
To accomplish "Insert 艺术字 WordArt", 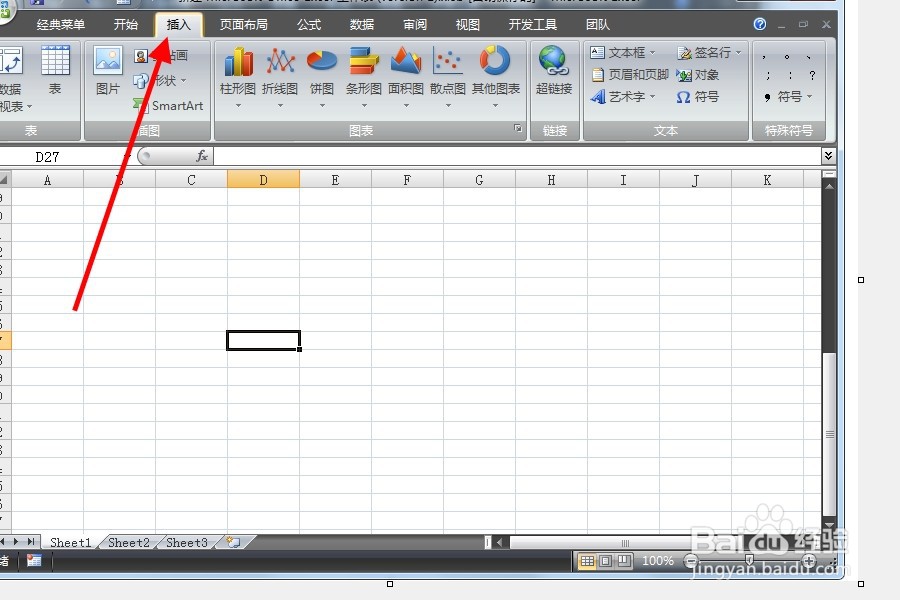I will click(623, 96).
